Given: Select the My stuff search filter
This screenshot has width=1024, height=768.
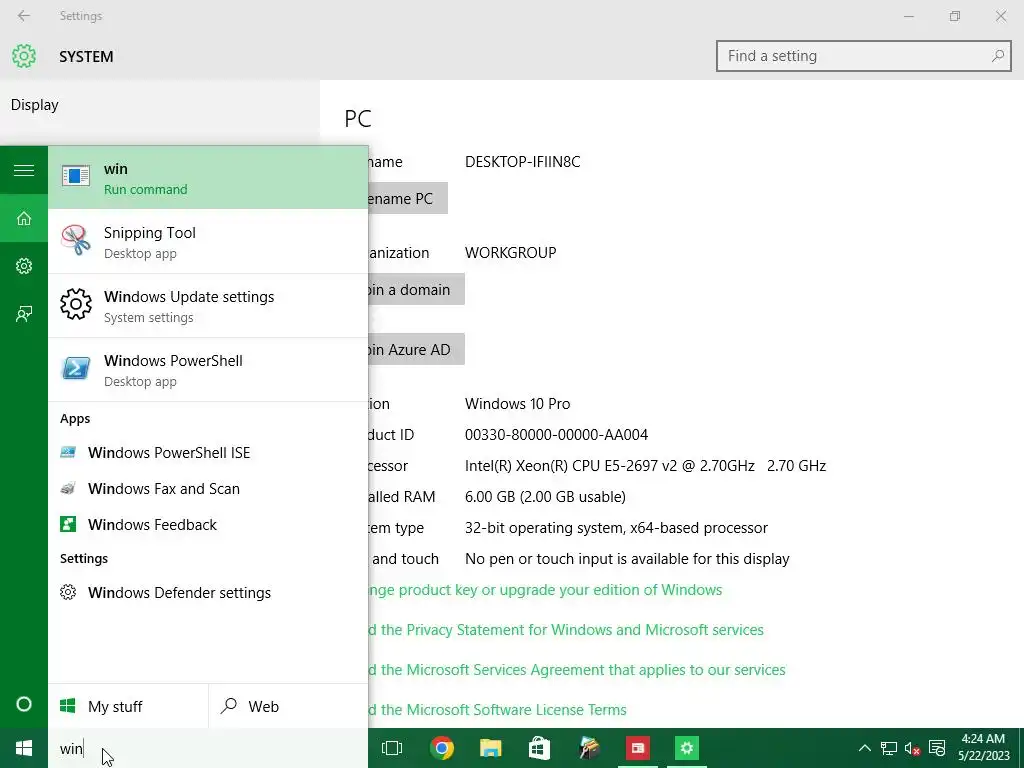Looking at the screenshot, I should (128, 706).
